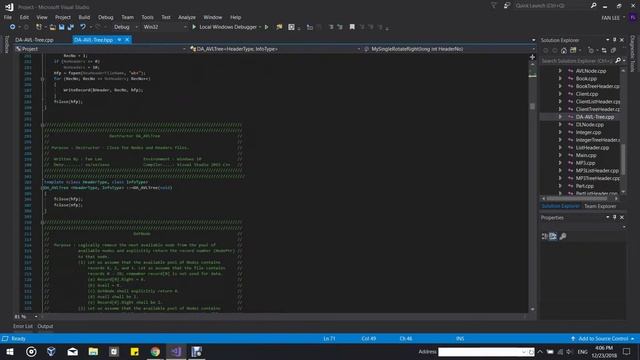The image size is (640, 360).
Task: Click Add to Source Control
Action: 602,338
